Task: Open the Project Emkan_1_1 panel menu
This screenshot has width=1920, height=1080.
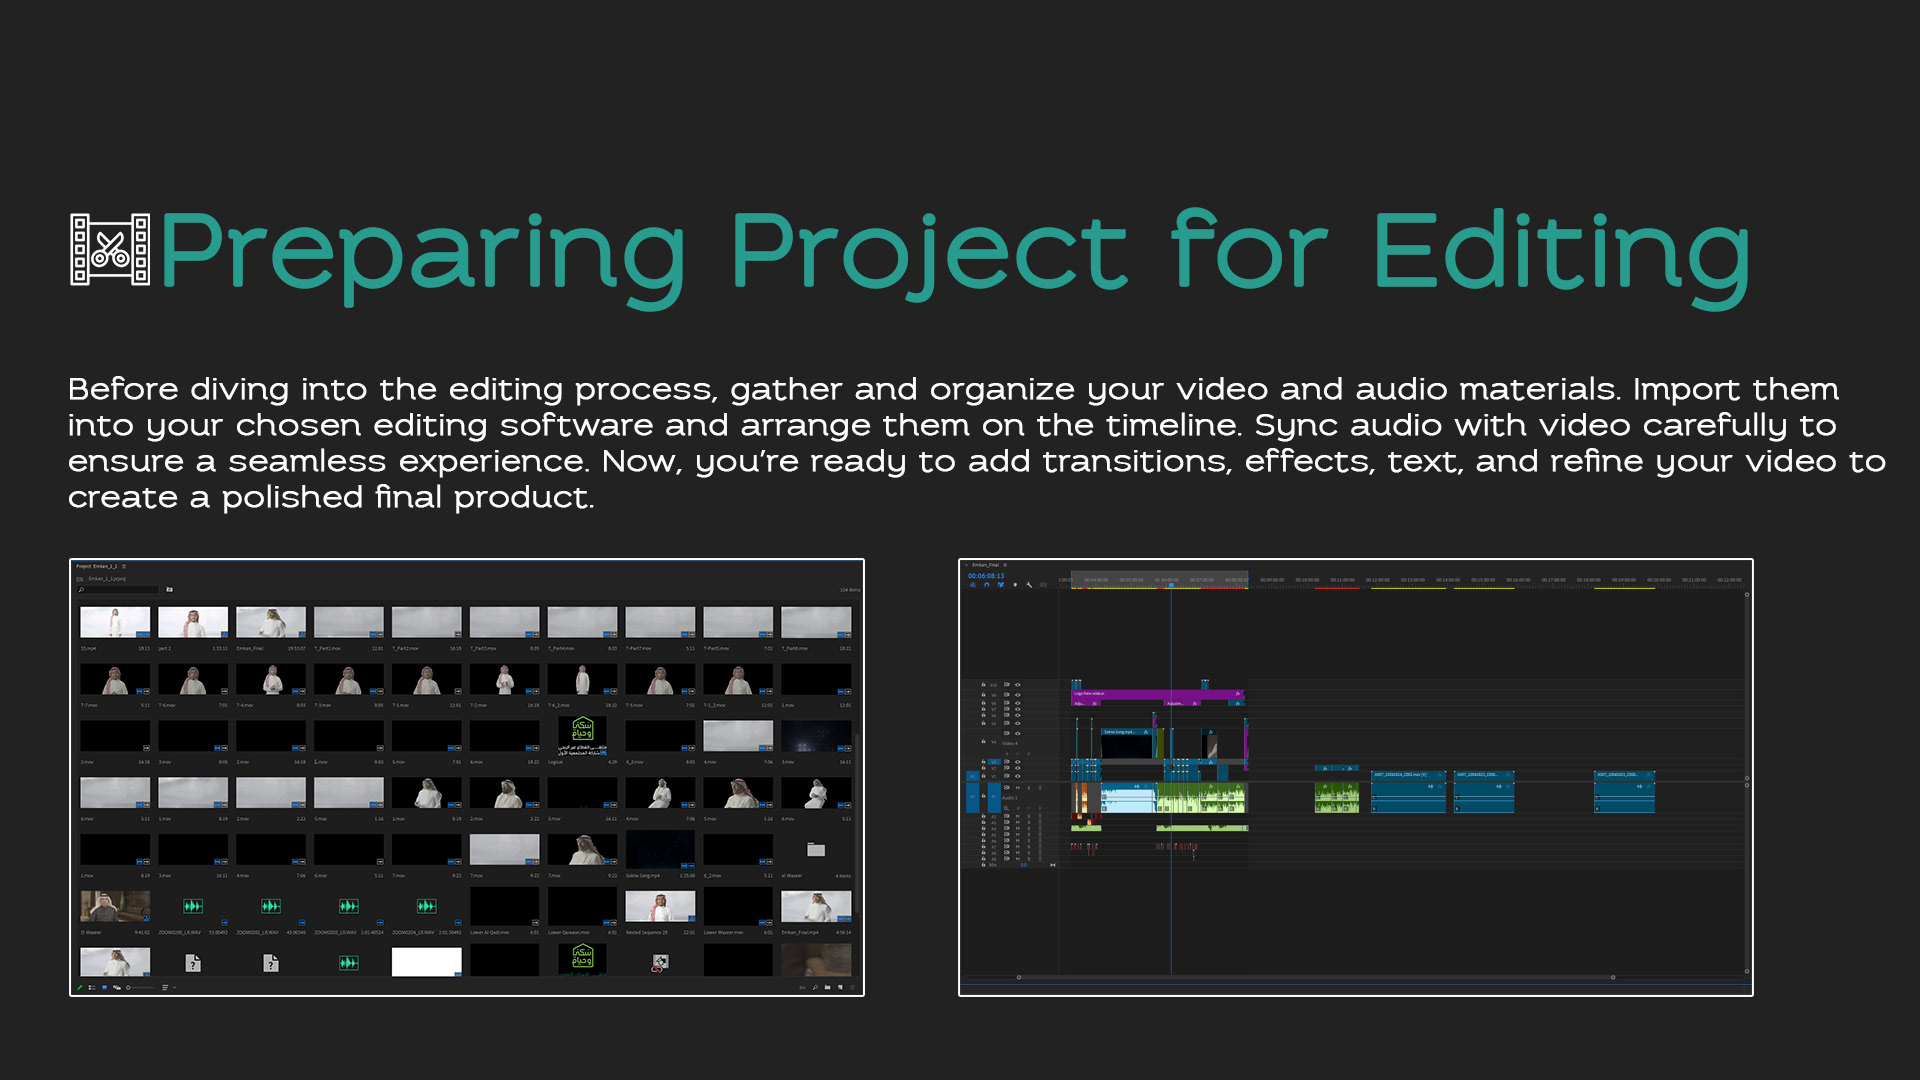Action: (x=124, y=566)
